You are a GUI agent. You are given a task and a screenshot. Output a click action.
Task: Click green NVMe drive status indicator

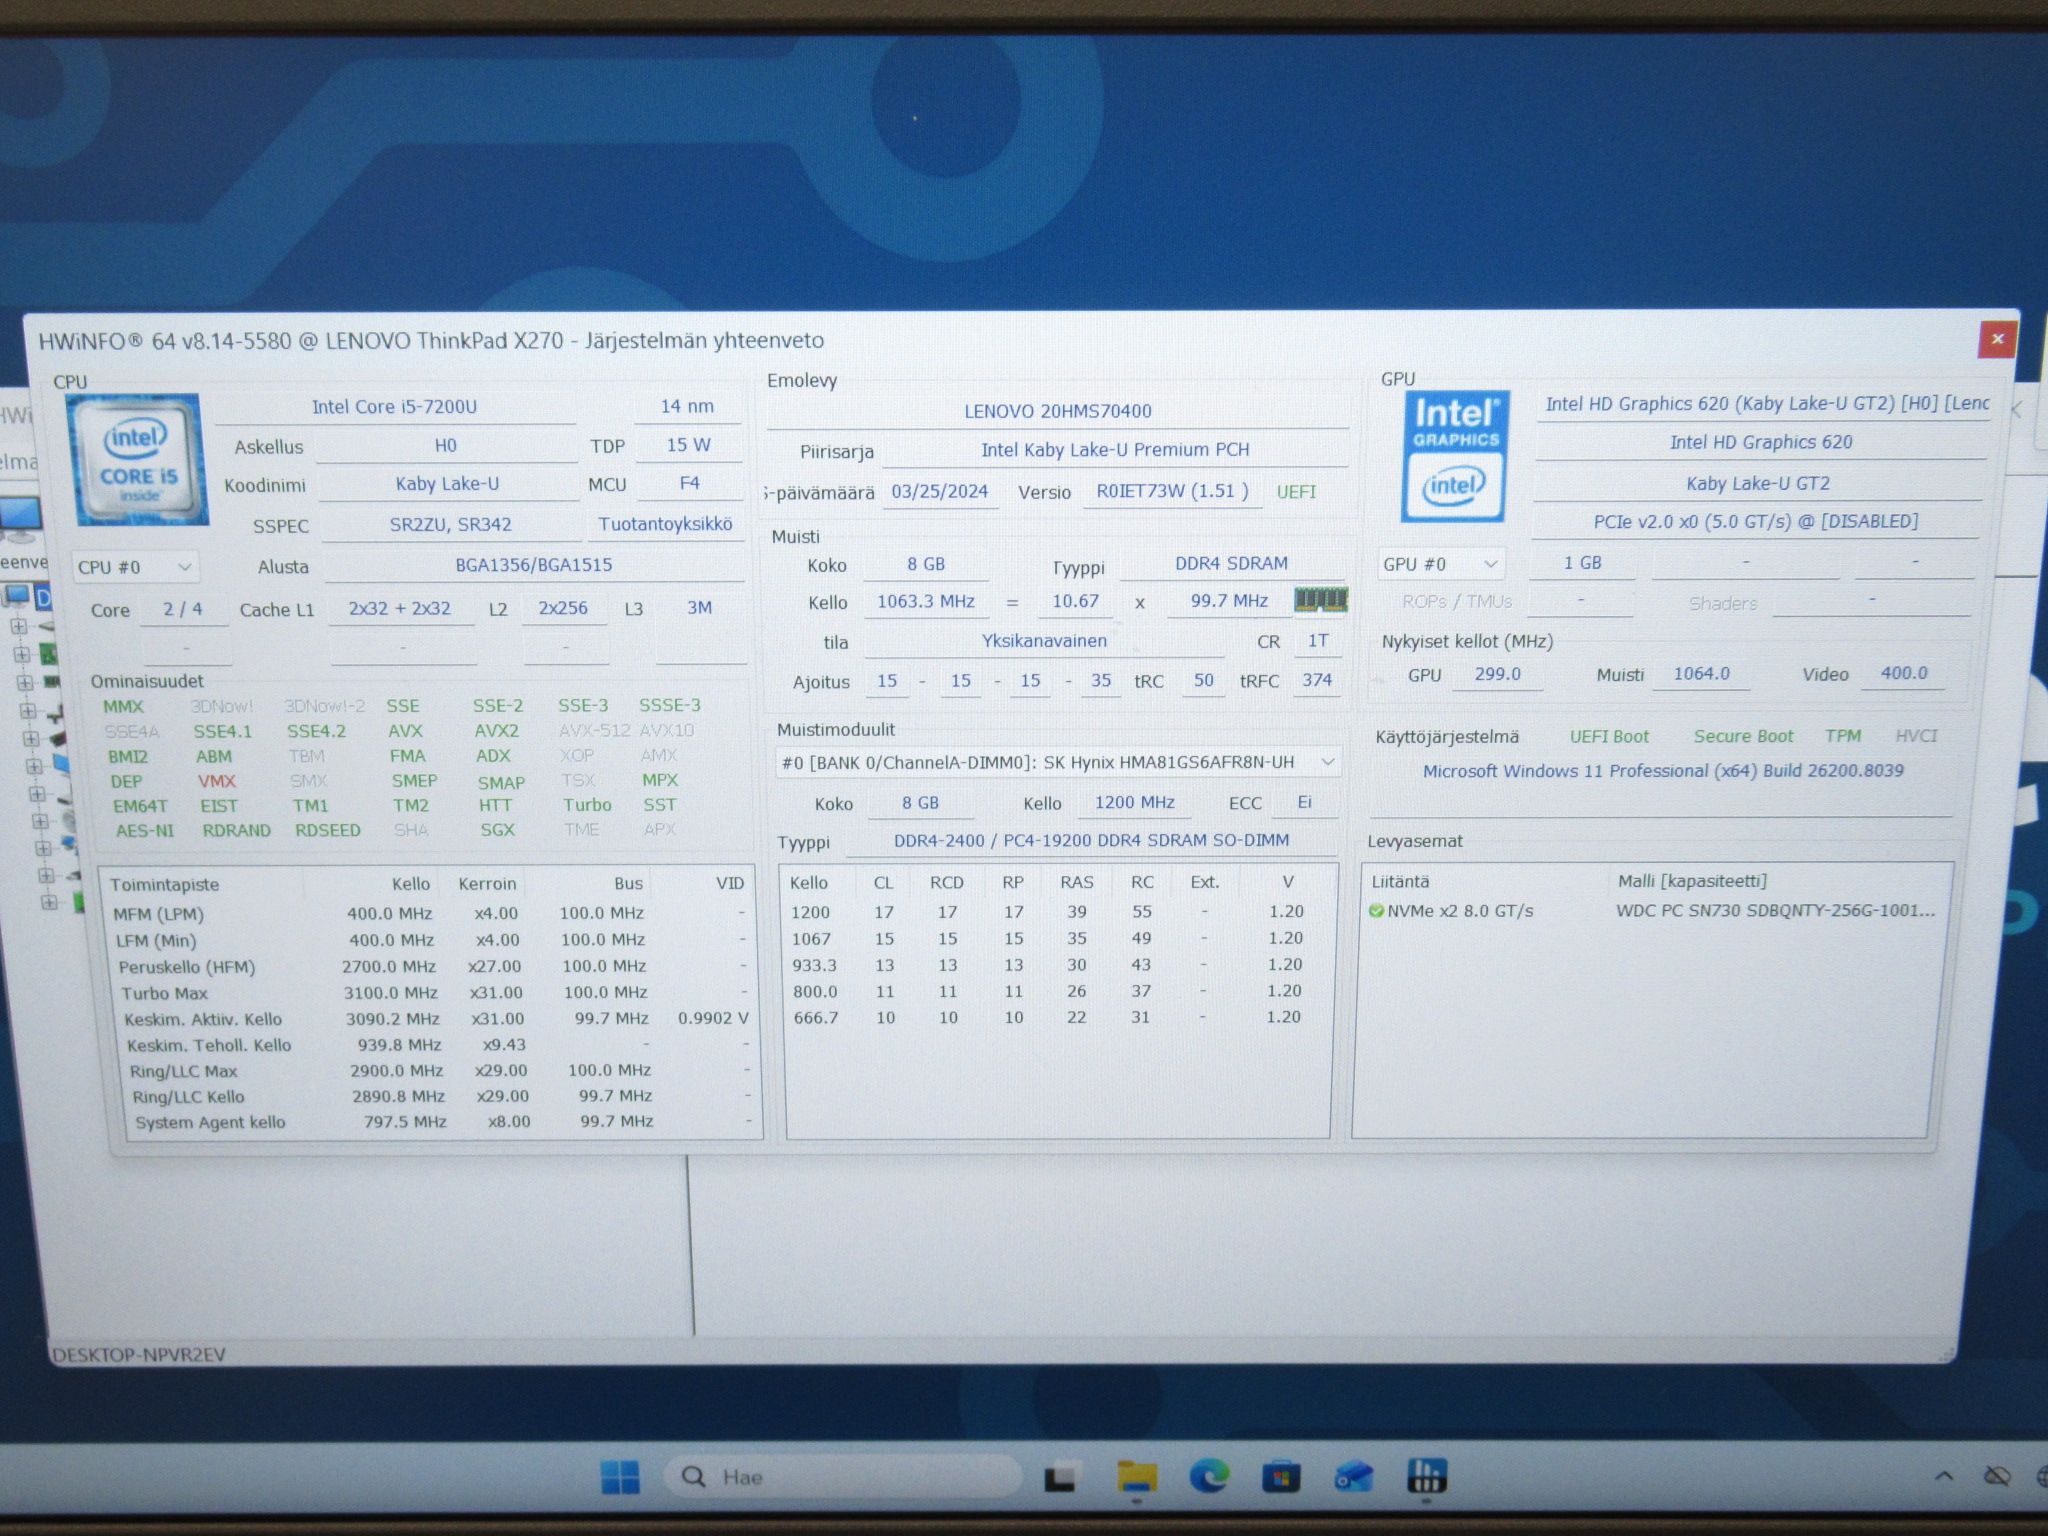[1376, 911]
